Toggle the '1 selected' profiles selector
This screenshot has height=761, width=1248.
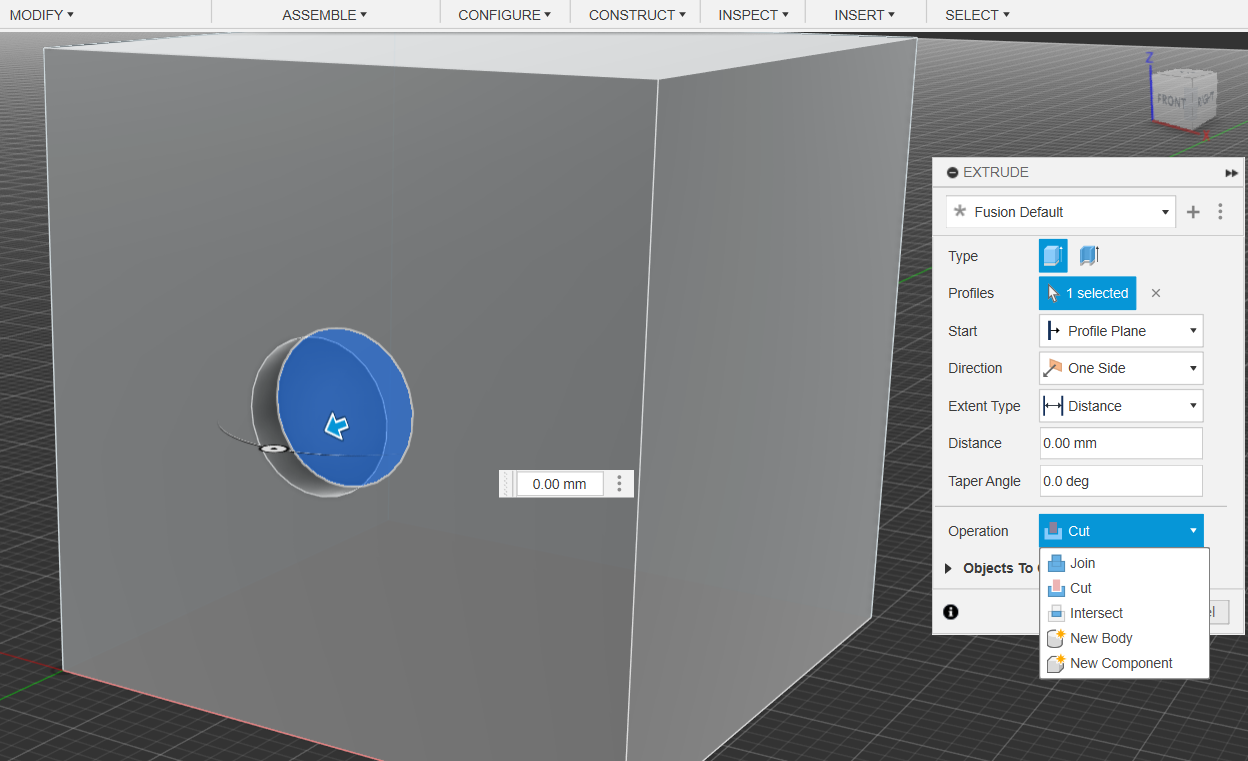[x=1087, y=293]
